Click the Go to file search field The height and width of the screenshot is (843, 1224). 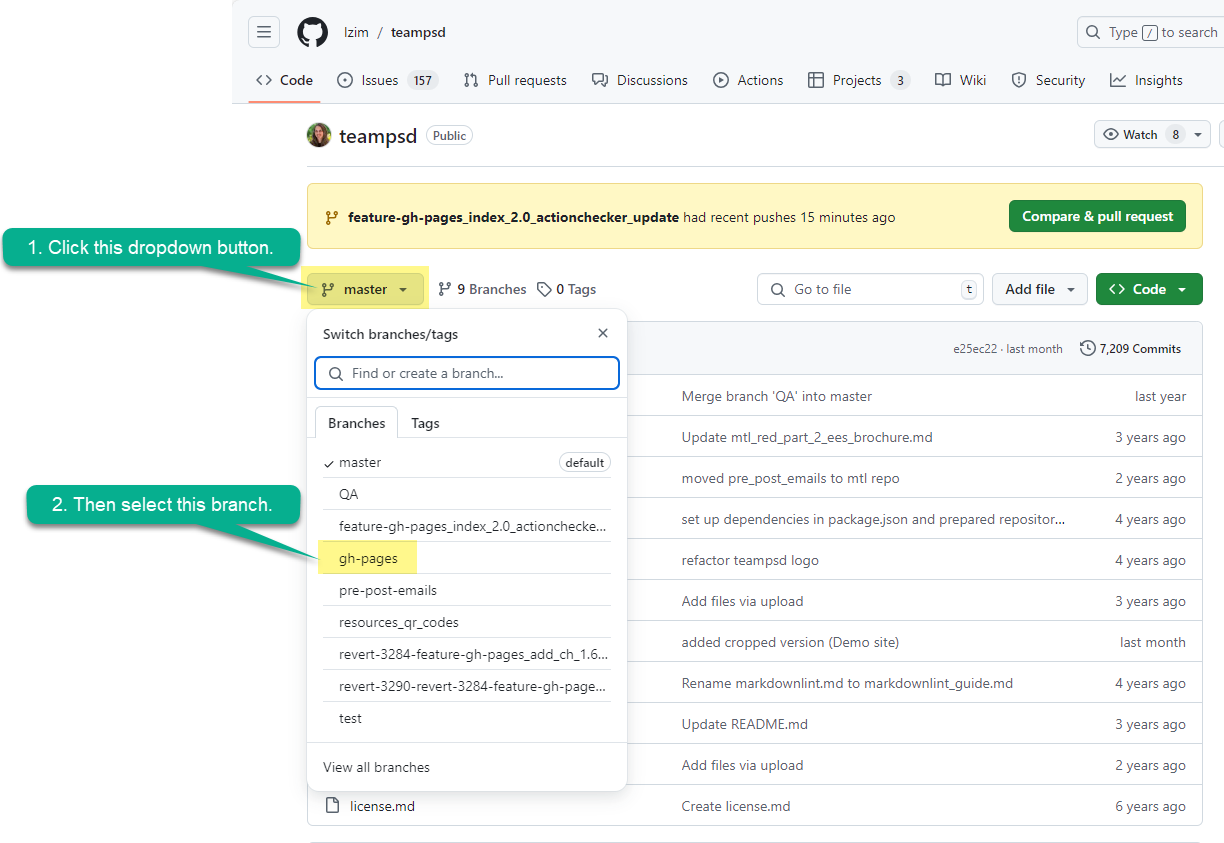pos(870,289)
